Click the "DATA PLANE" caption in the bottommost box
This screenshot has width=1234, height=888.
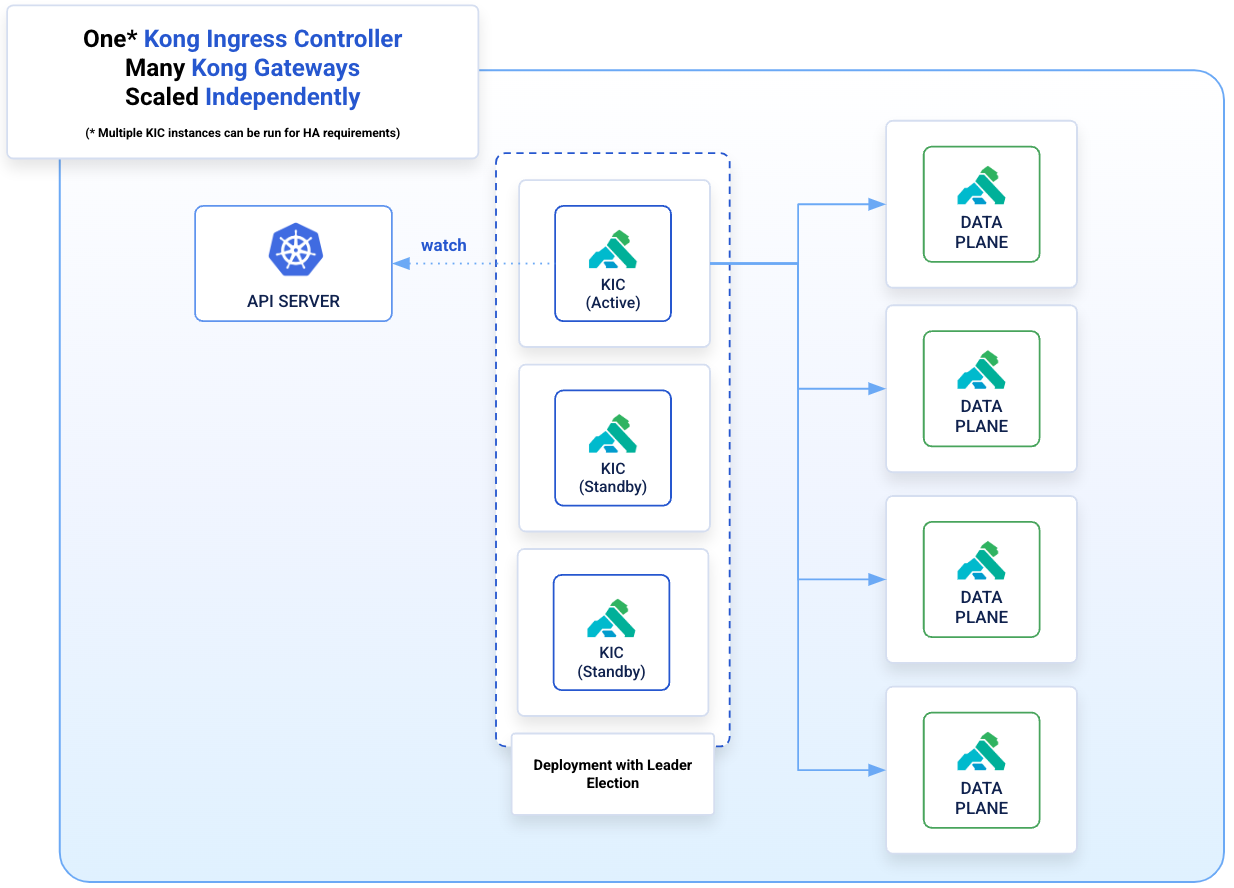(981, 798)
